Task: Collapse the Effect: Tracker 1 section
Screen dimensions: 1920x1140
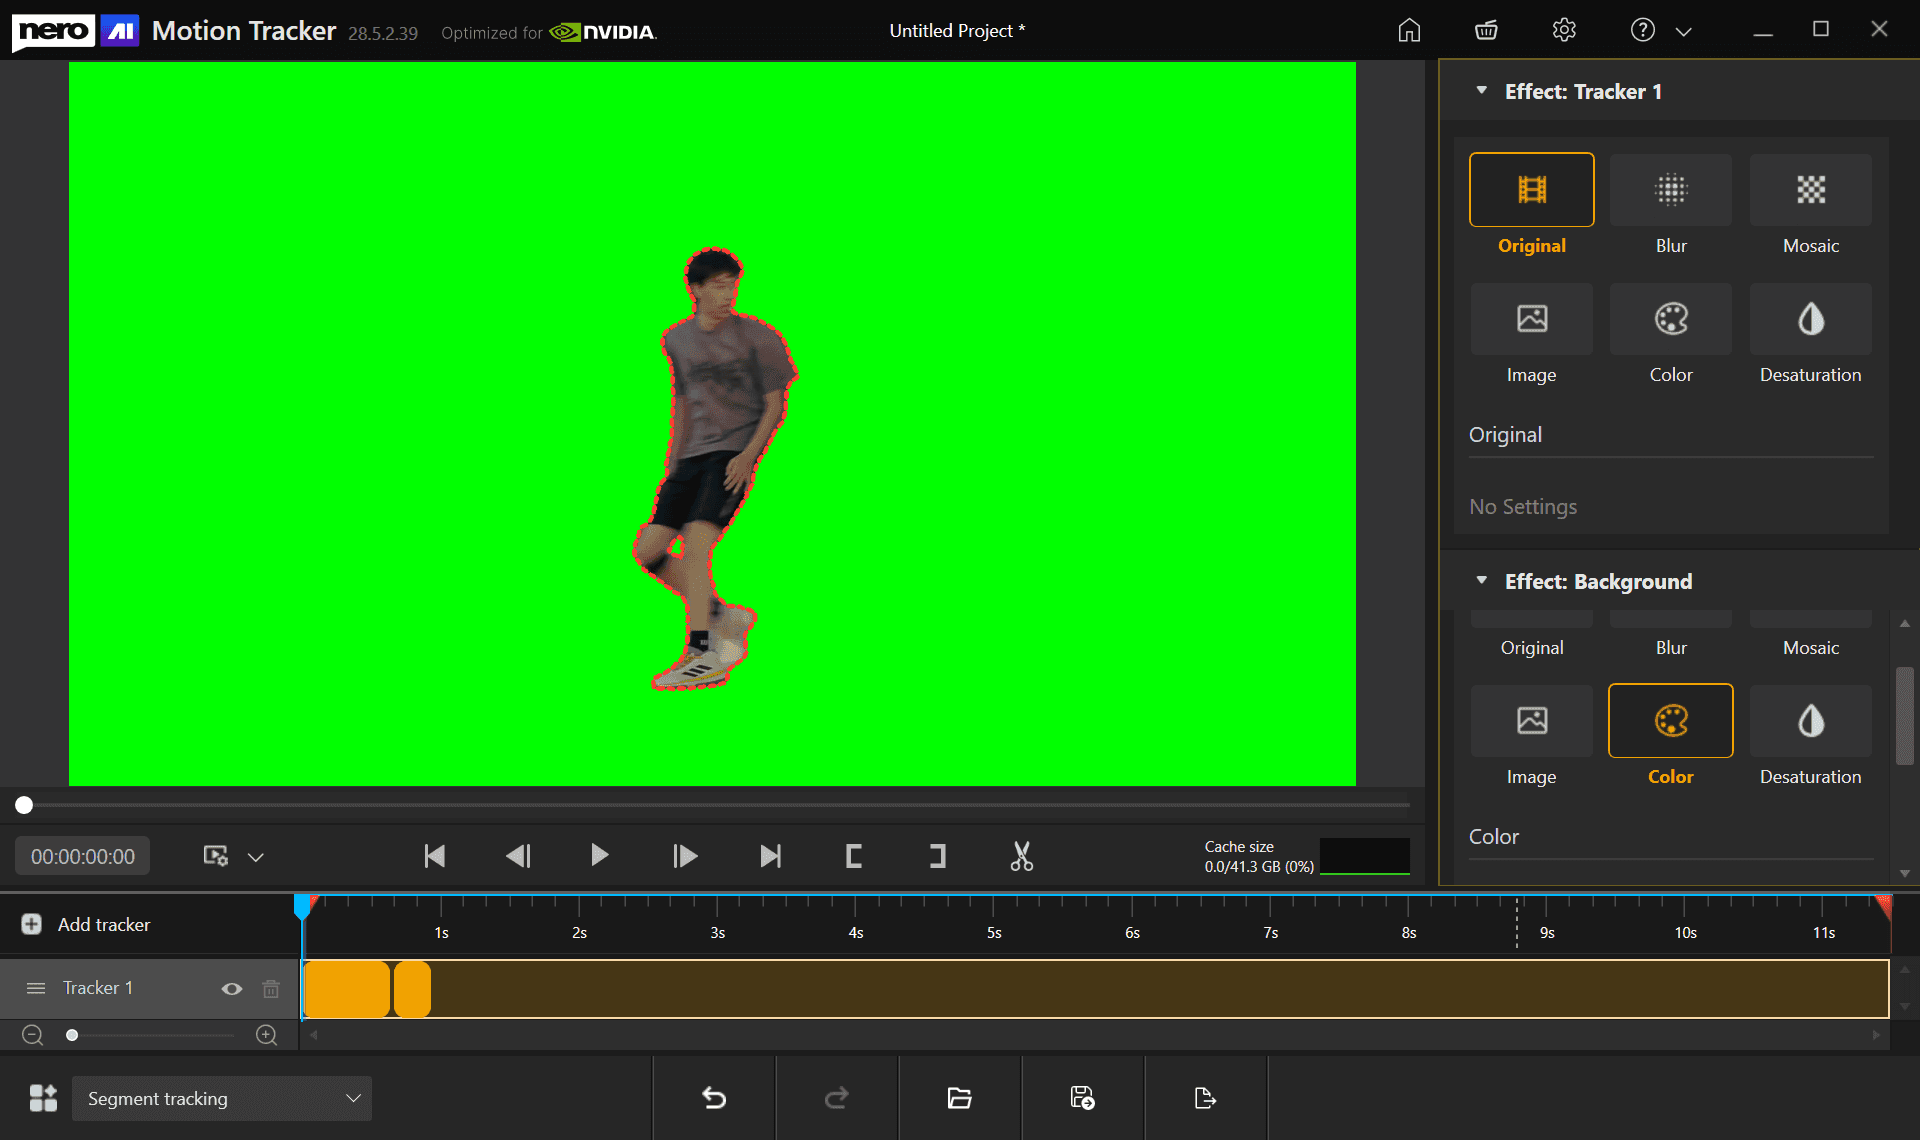Action: (1482, 91)
